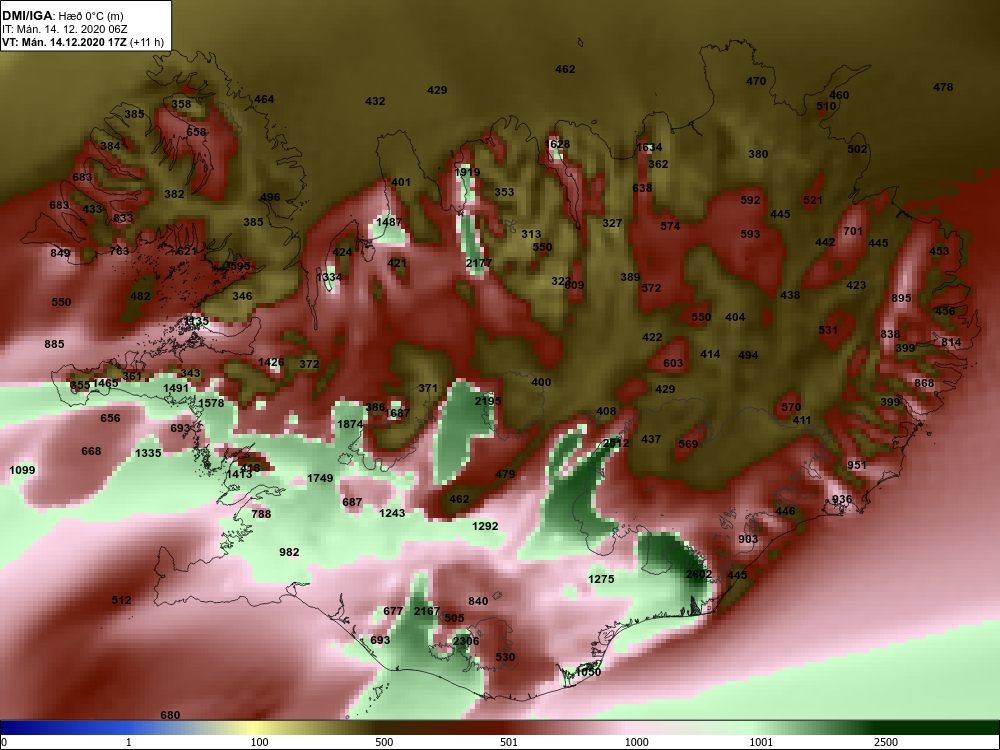
Task: Click the map value 1335
Action: click(149, 453)
